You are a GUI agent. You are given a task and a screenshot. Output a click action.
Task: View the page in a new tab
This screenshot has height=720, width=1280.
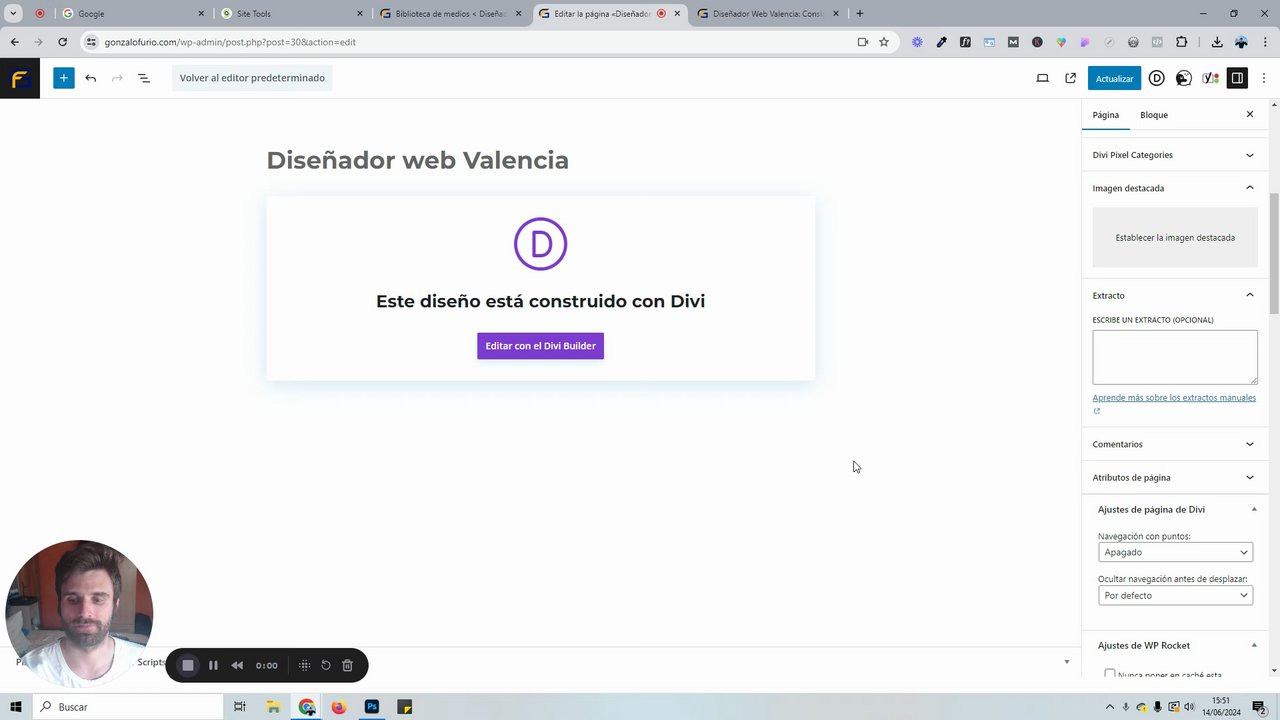1070,78
